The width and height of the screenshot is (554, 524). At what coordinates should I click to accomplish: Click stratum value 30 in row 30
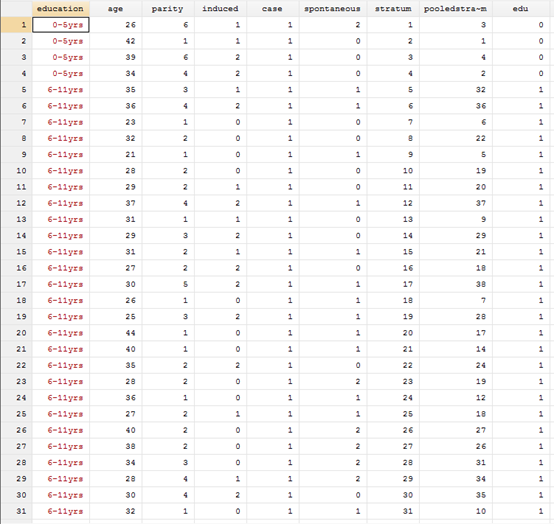393,495
